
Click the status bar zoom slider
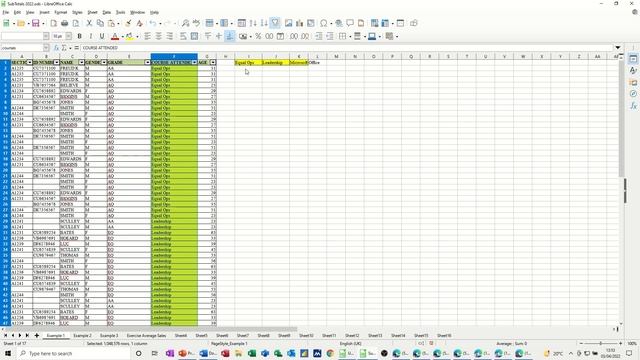click(x=601, y=344)
